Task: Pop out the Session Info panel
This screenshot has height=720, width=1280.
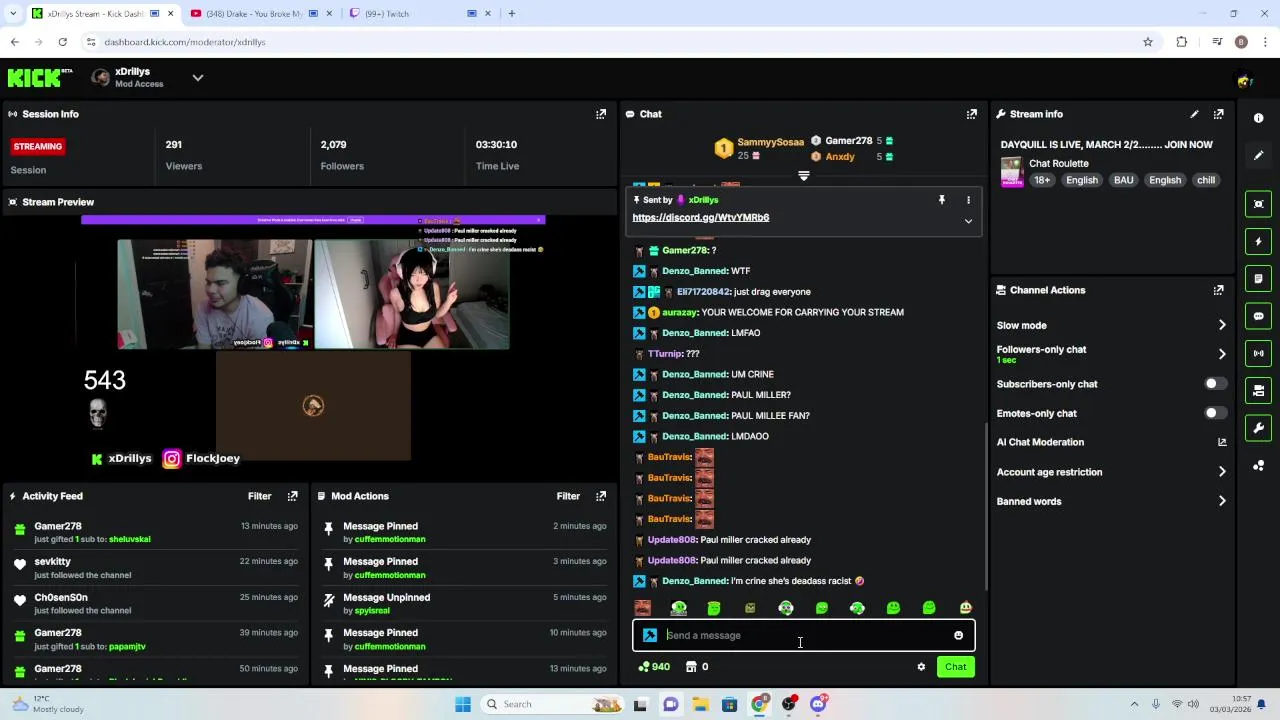Action: [x=601, y=114]
